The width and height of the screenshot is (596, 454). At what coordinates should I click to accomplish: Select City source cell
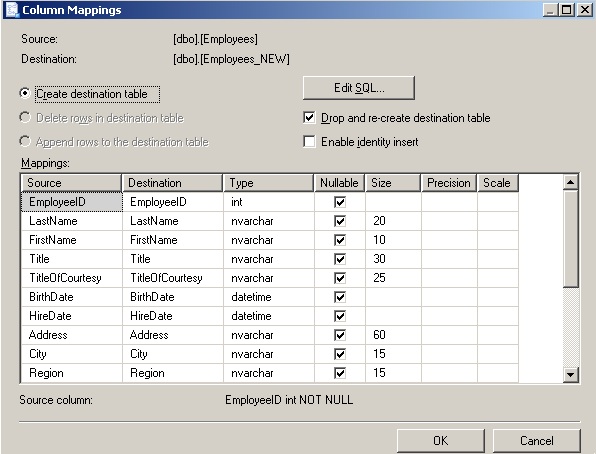(x=72, y=354)
